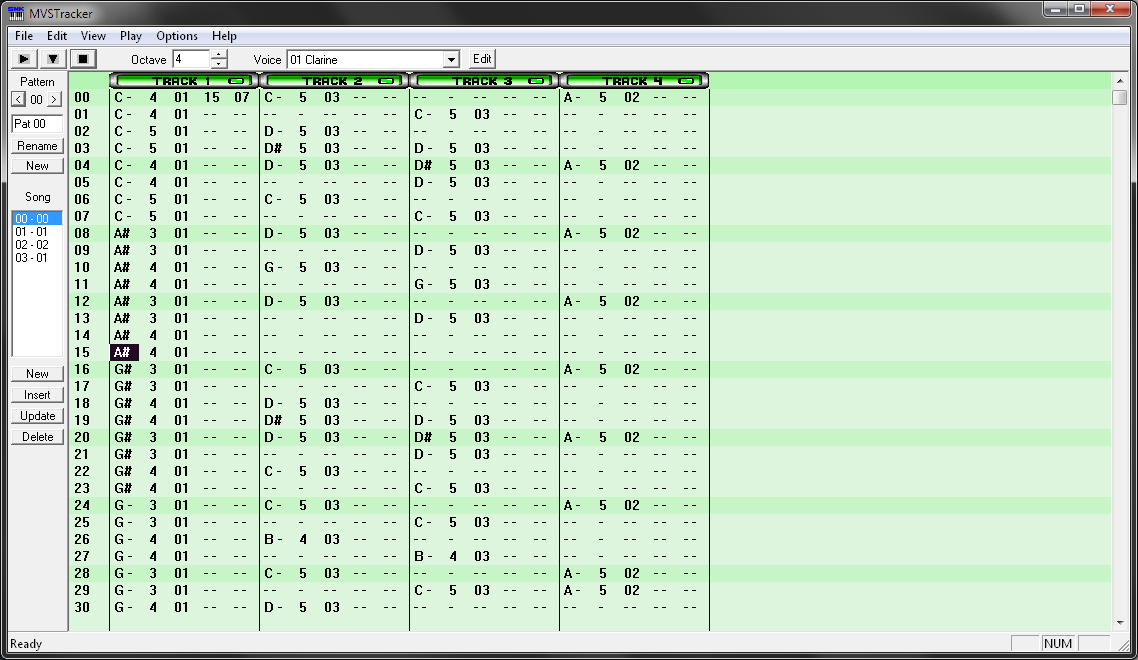1138x660 pixels.
Task: Click row number 30 in the pattern grid
Action: (x=82, y=607)
